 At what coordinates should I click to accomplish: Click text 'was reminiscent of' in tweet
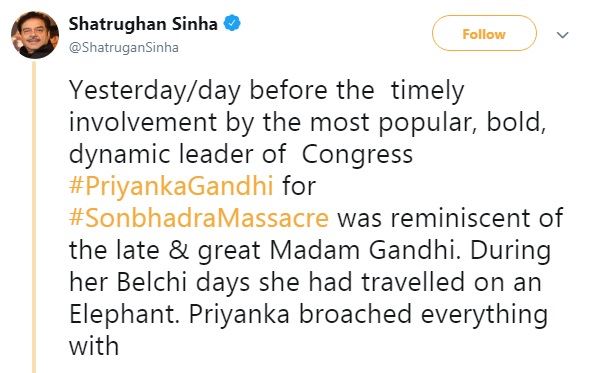pyautogui.click(x=450, y=218)
